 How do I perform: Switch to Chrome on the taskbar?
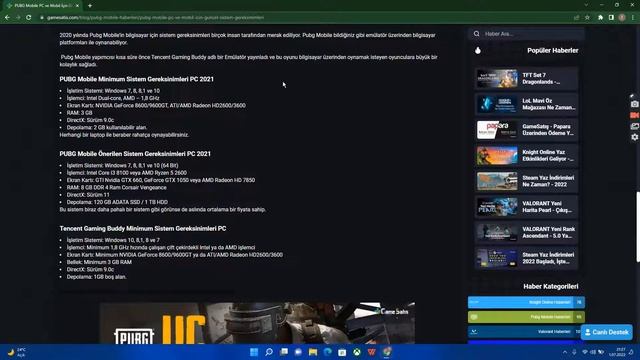[x=387, y=352]
